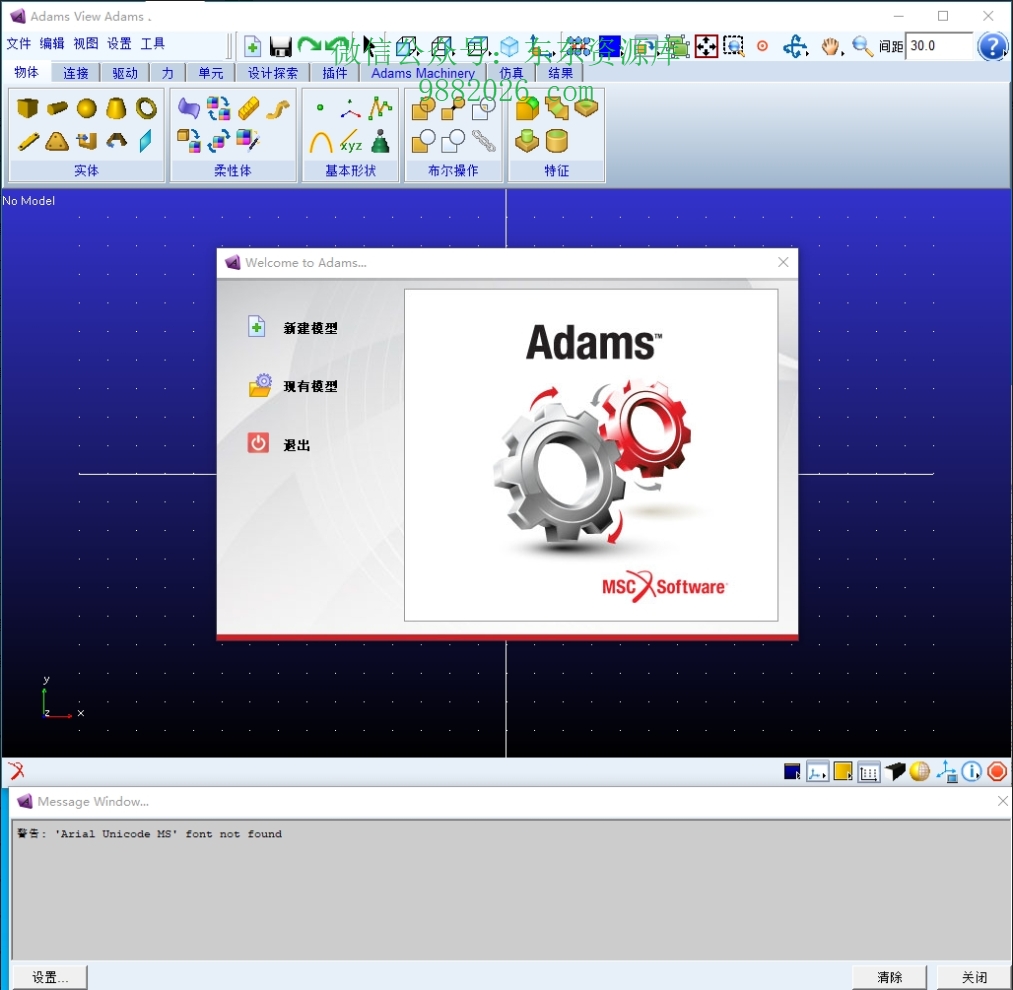Click 新建模型 in the welcome dialog

[310, 328]
